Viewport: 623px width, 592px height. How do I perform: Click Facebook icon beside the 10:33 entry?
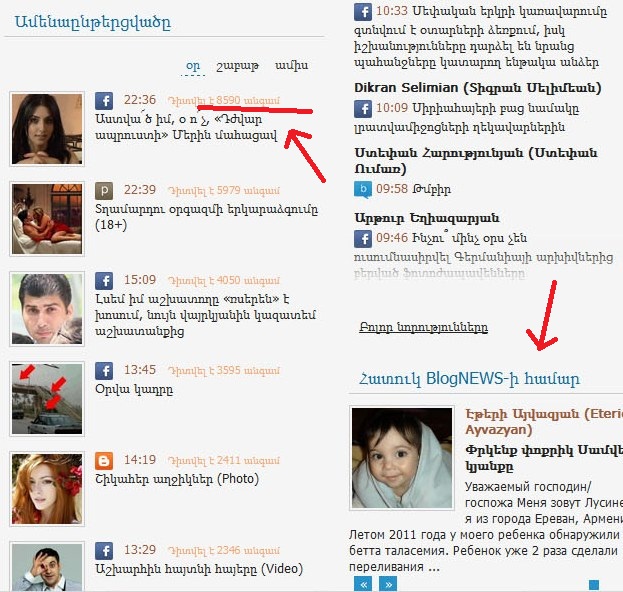(x=363, y=12)
